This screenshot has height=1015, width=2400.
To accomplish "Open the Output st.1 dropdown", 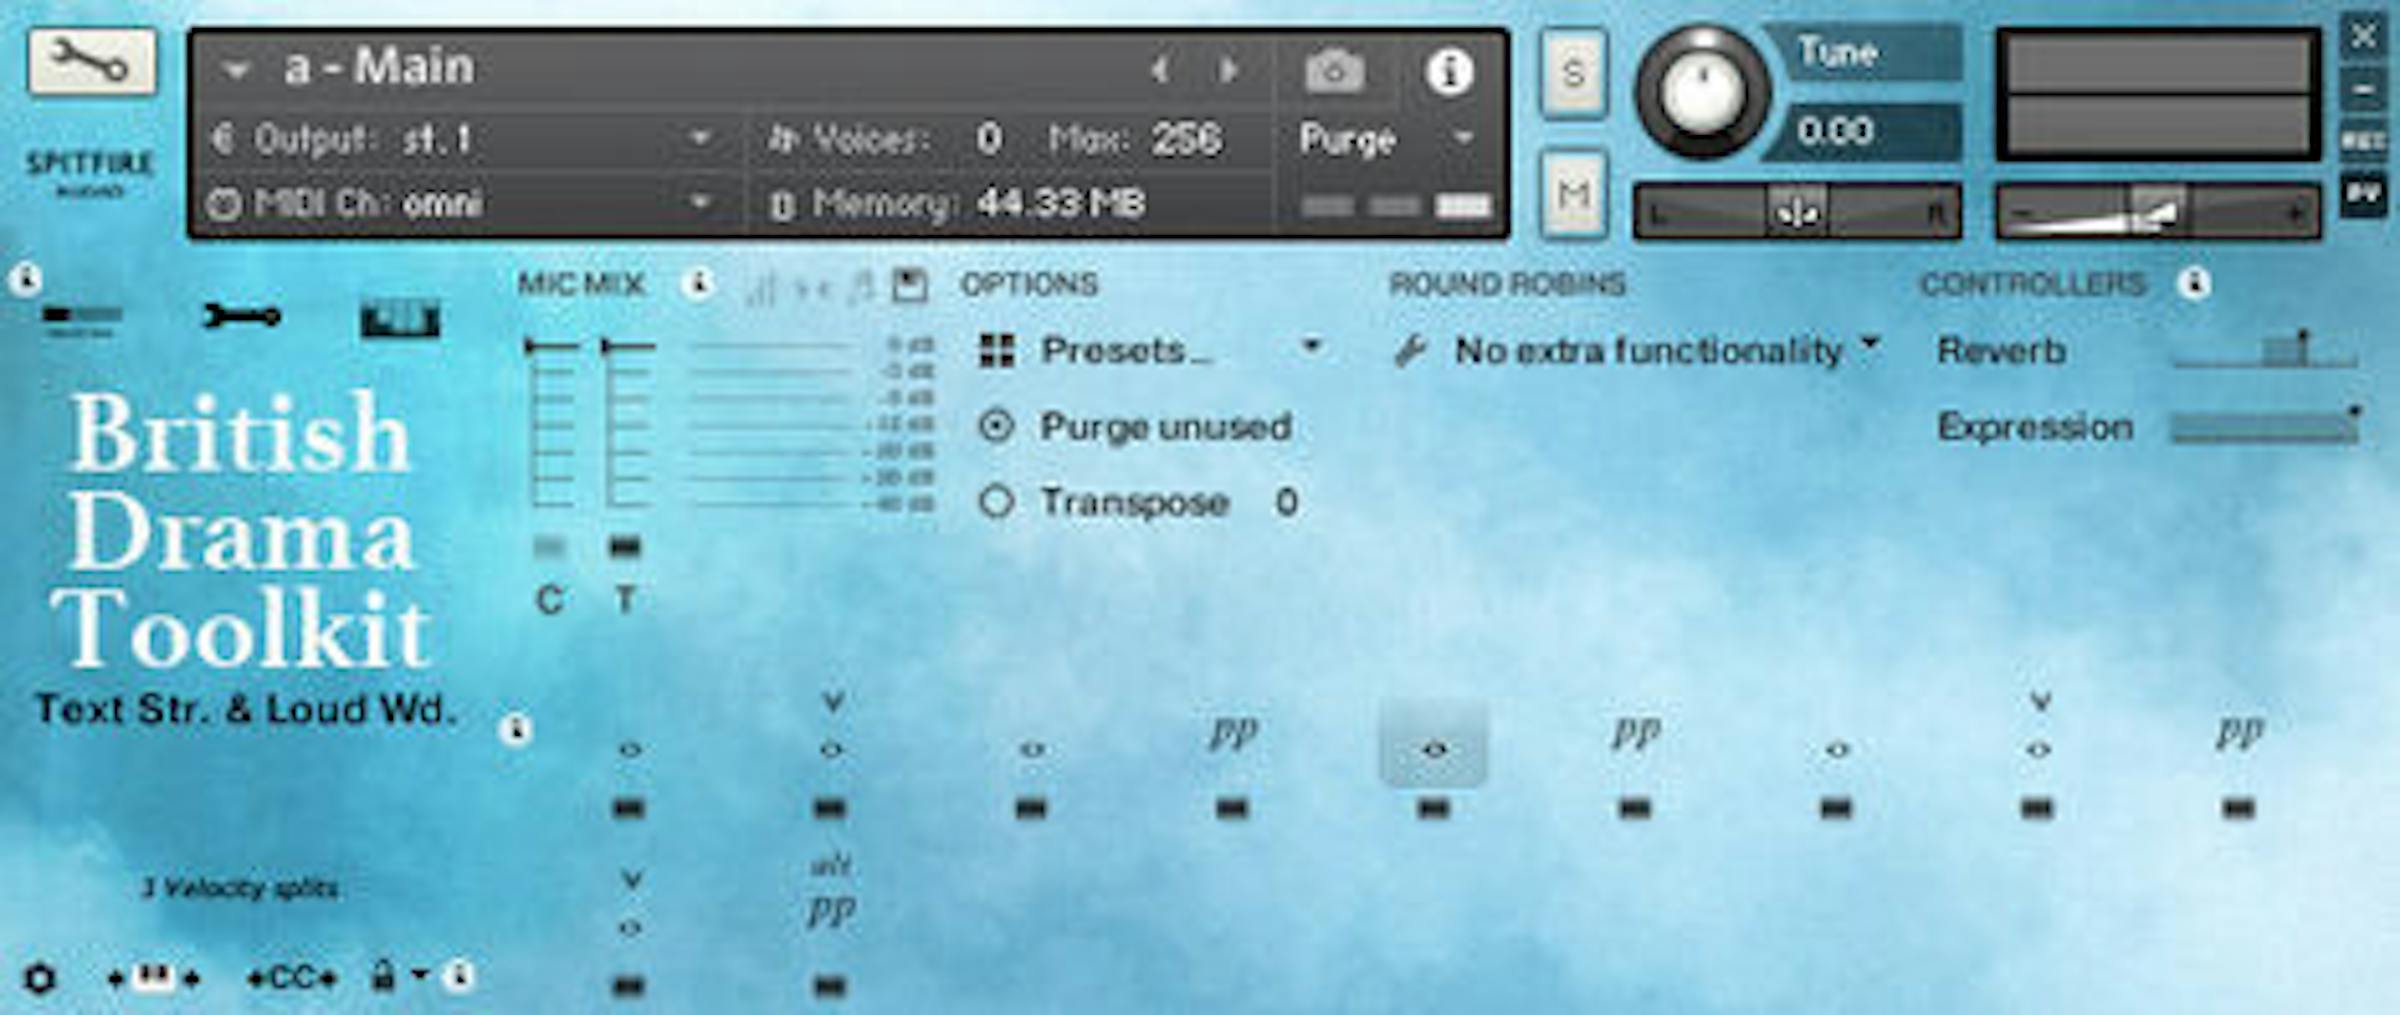I will pos(702,136).
